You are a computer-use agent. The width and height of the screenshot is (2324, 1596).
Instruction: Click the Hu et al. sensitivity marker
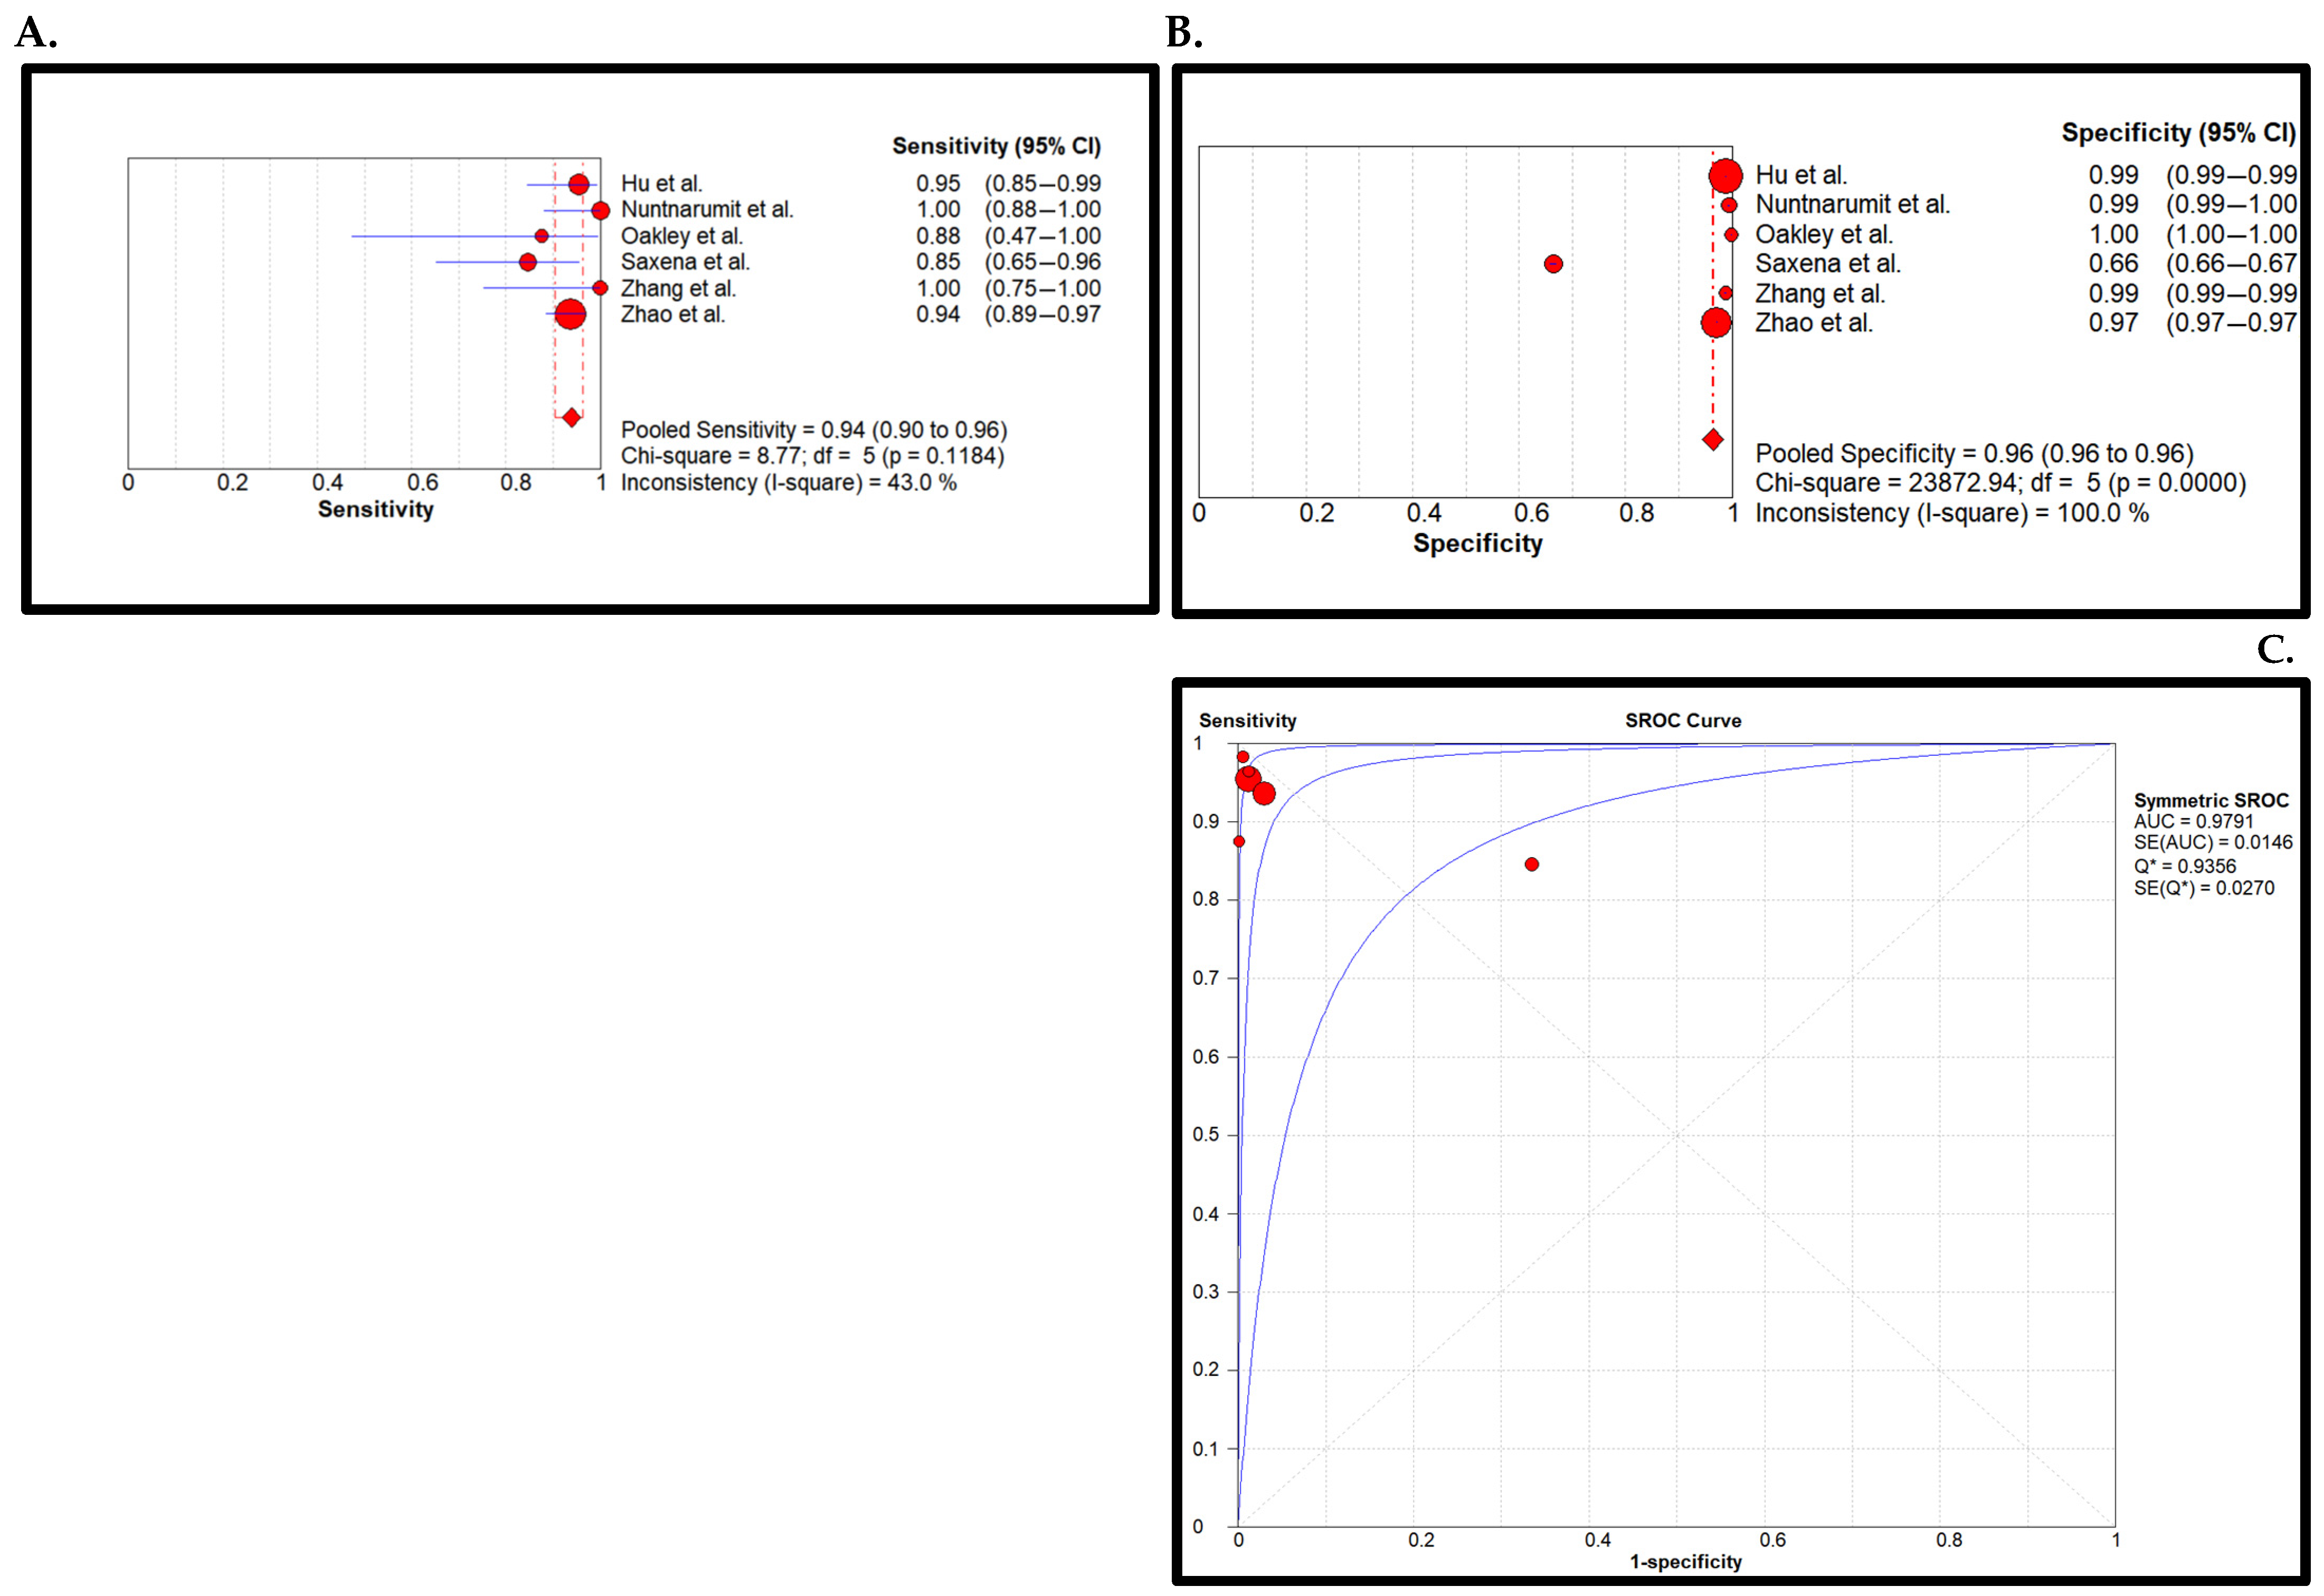(x=579, y=184)
